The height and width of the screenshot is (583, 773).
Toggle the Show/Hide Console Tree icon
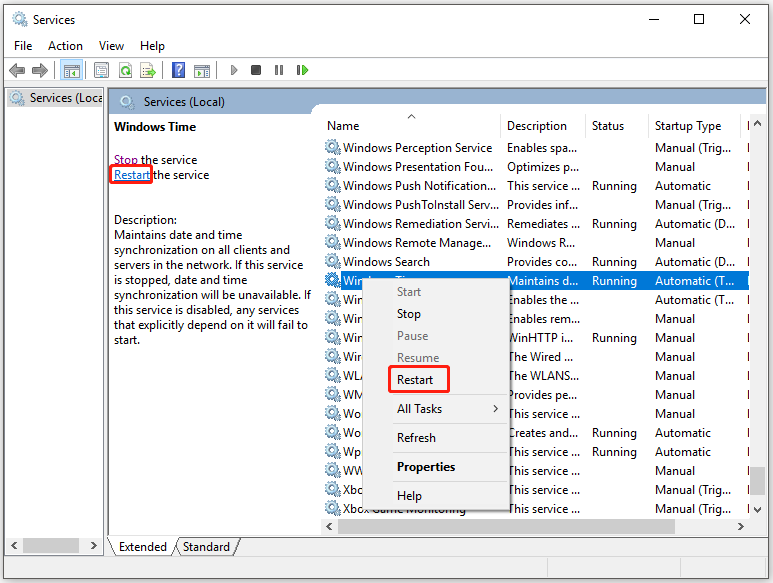pyautogui.click(x=71, y=70)
